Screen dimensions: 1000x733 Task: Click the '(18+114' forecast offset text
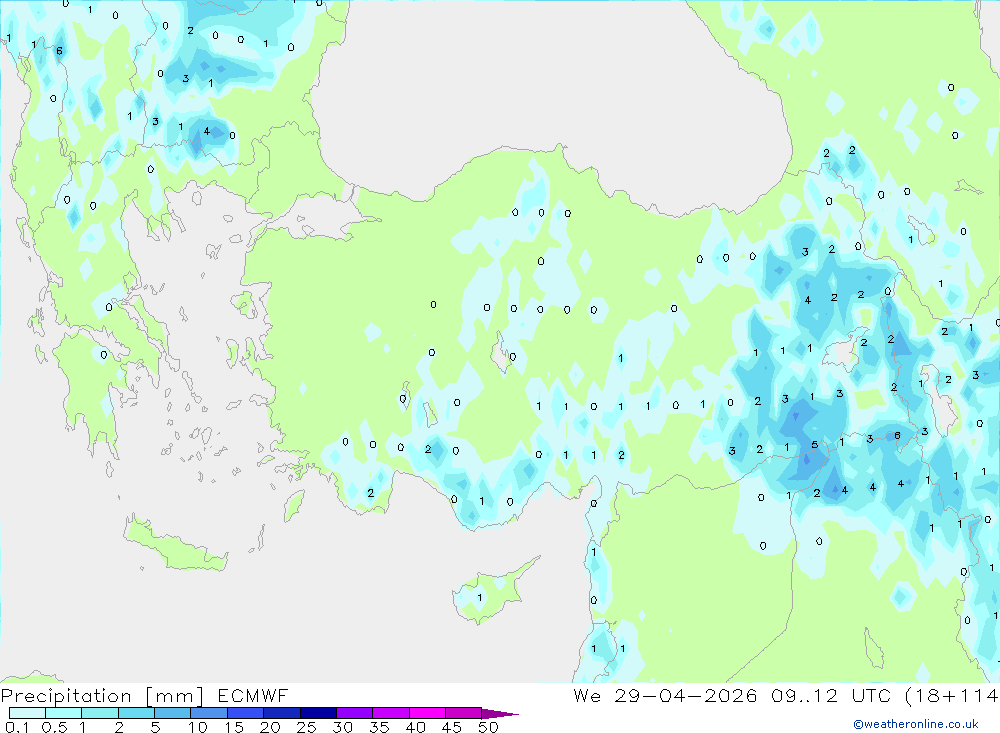point(952,695)
